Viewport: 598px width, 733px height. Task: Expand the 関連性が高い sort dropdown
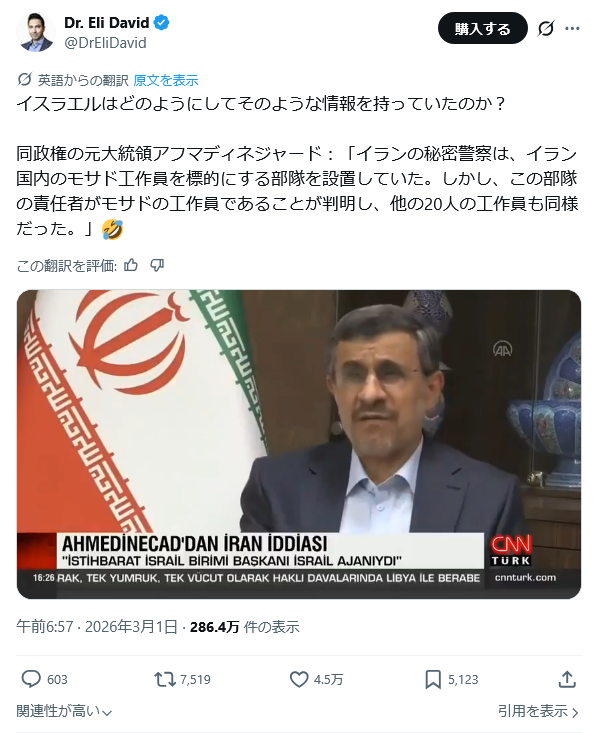[x=64, y=711]
